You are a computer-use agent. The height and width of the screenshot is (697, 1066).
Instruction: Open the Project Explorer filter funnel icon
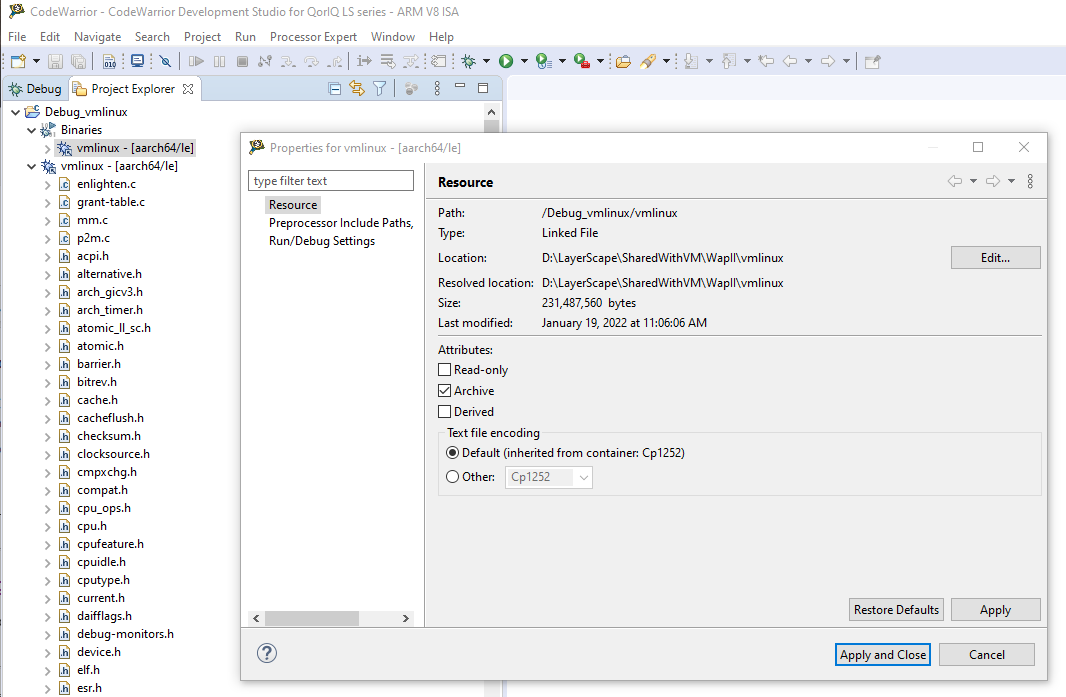point(379,88)
